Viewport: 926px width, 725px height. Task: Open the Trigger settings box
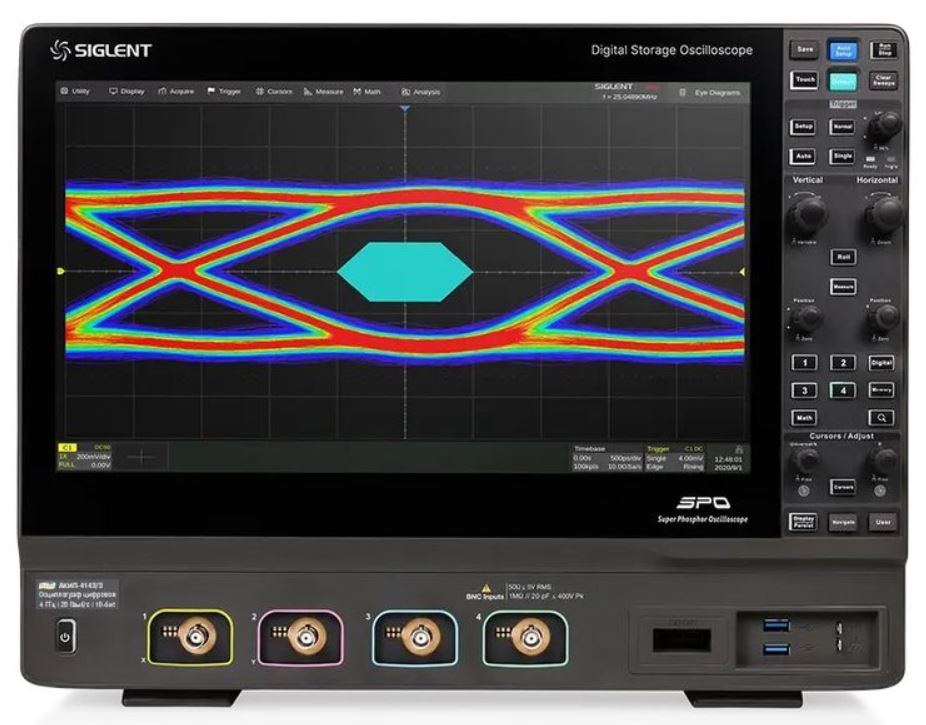pyautogui.click(x=675, y=458)
